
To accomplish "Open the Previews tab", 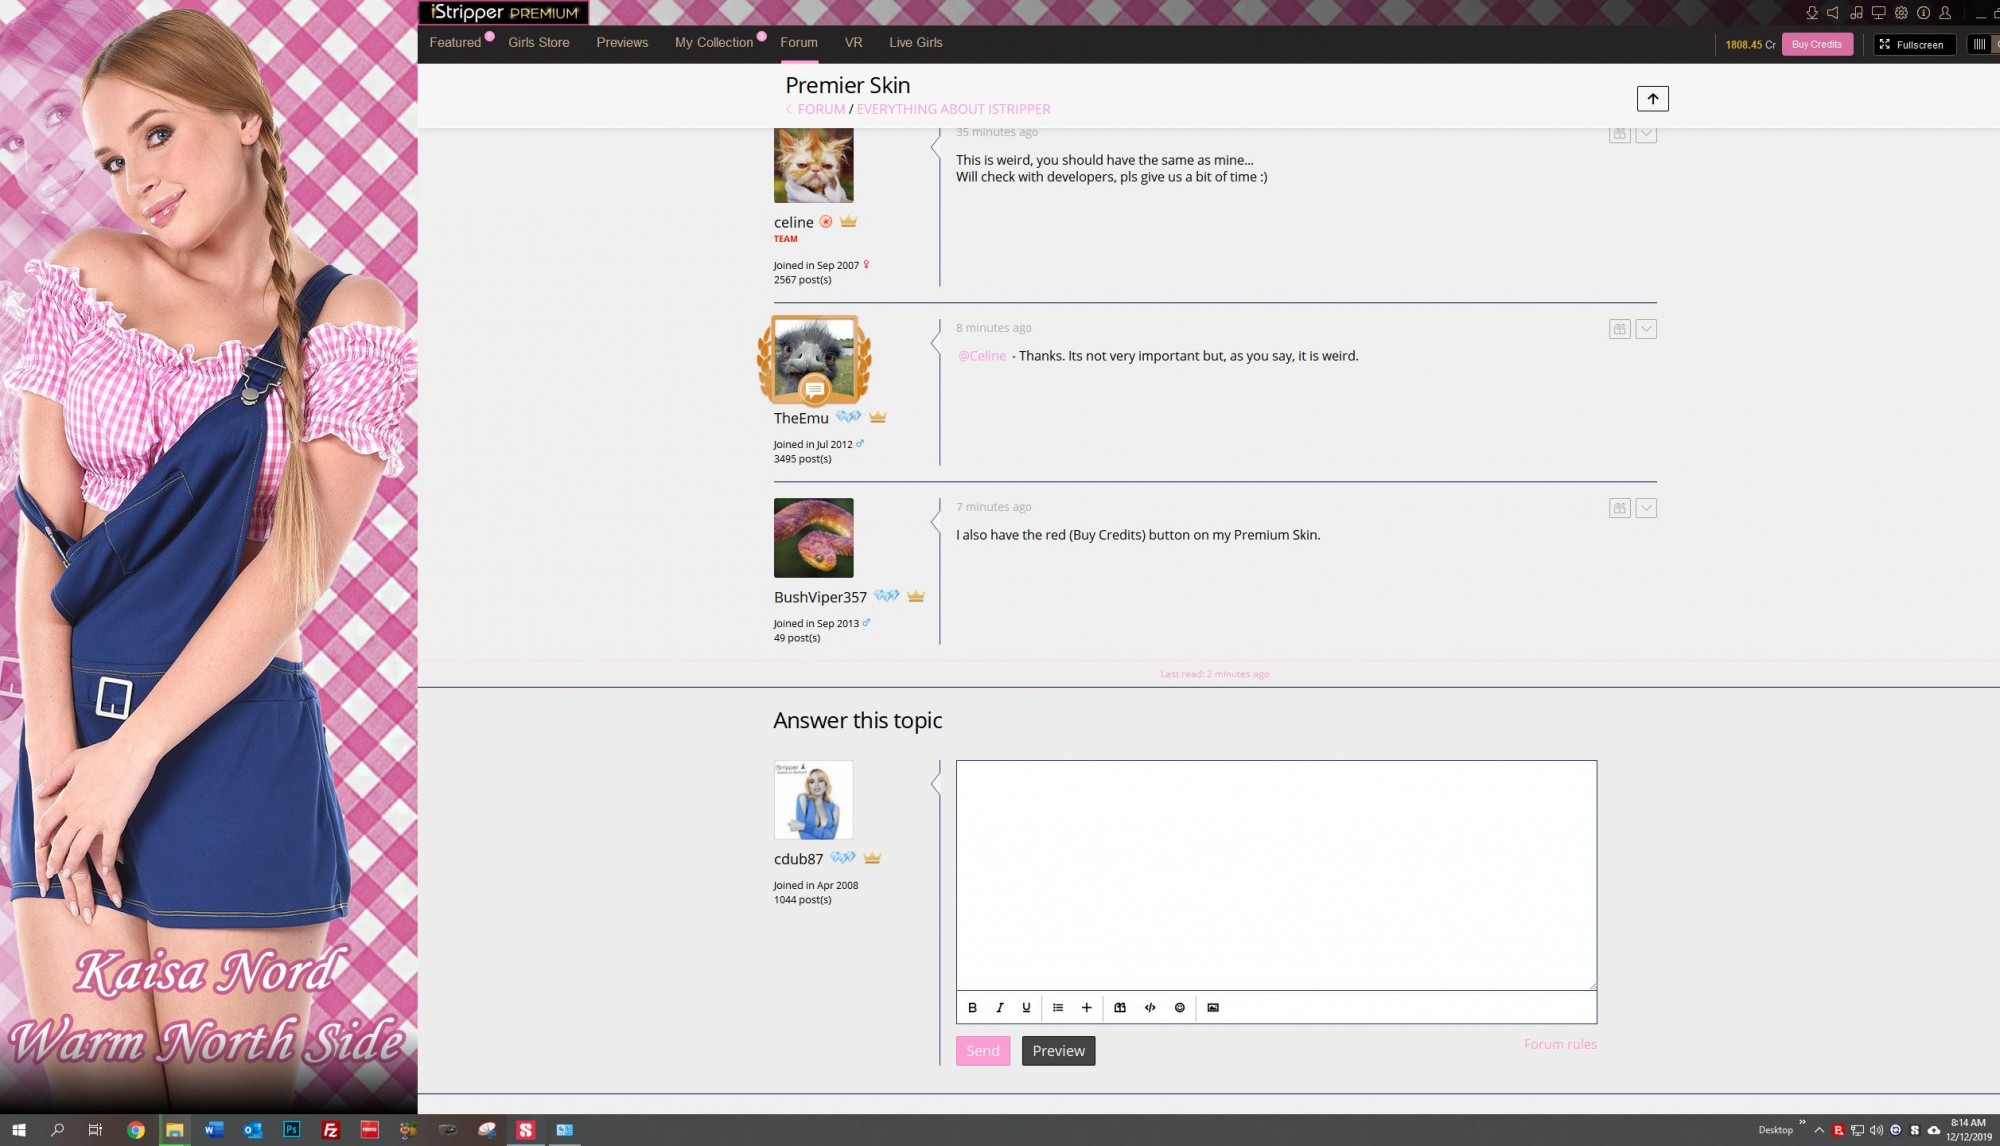I will click(622, 43).
